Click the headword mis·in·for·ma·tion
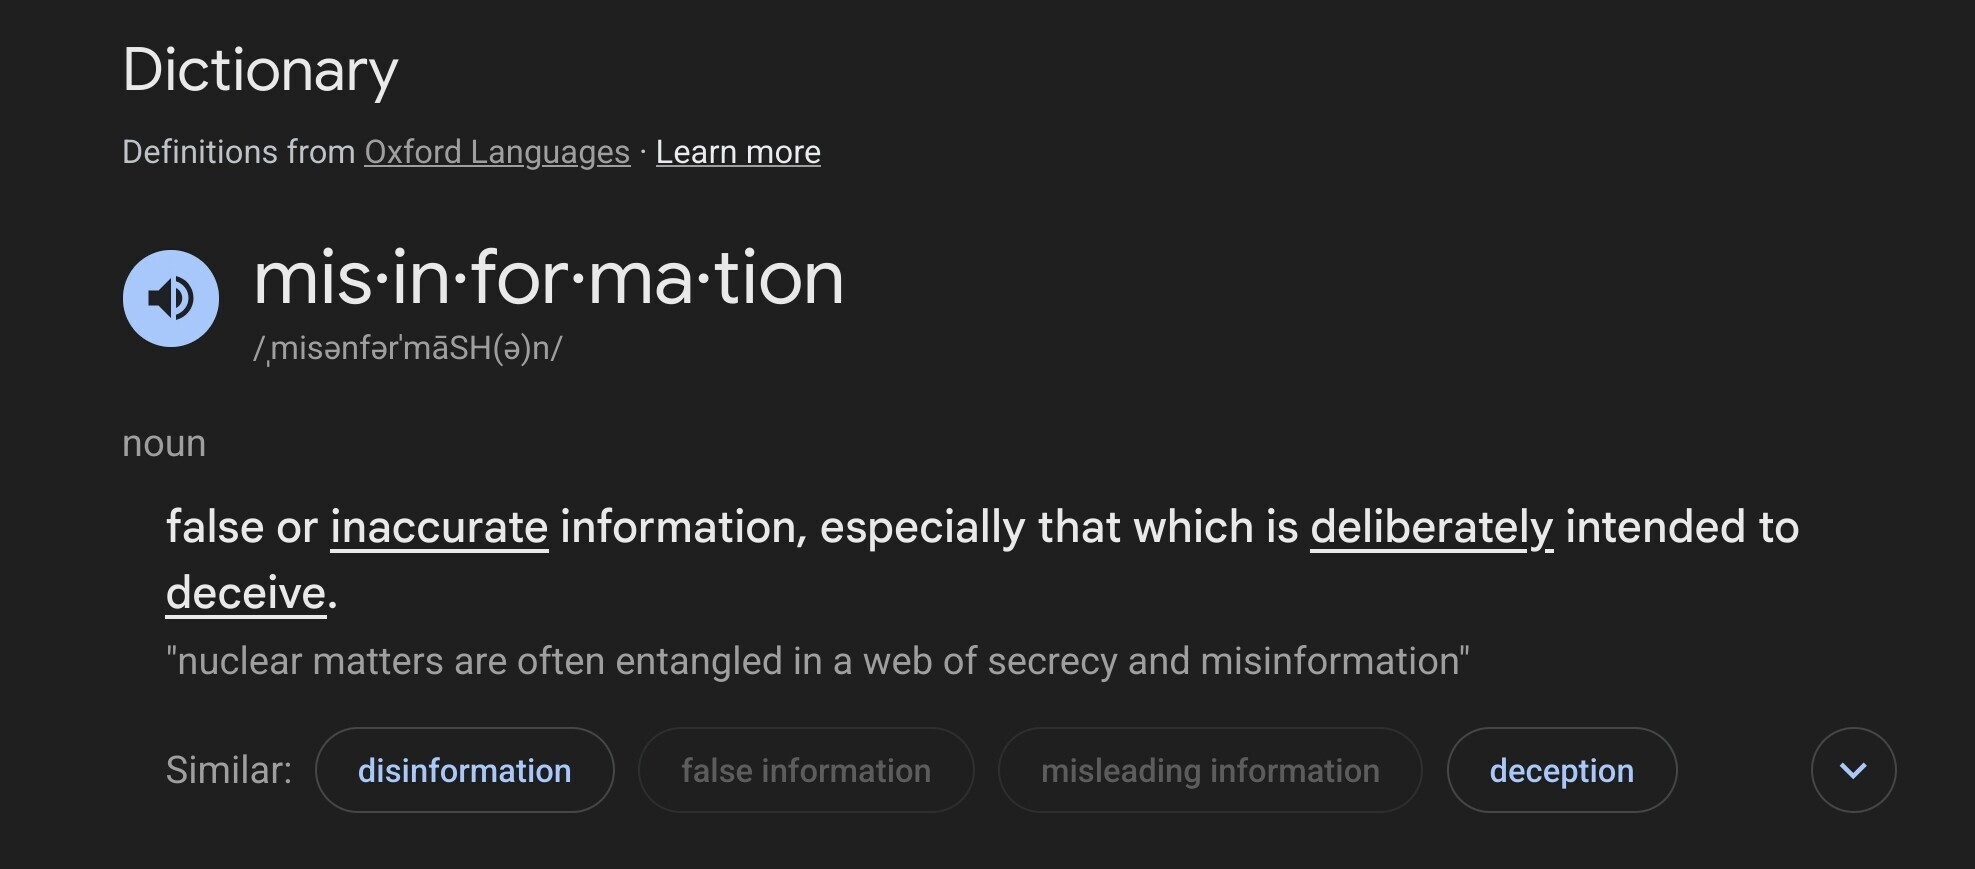This screenshot has width=1975, height=869. pos(549,278)
